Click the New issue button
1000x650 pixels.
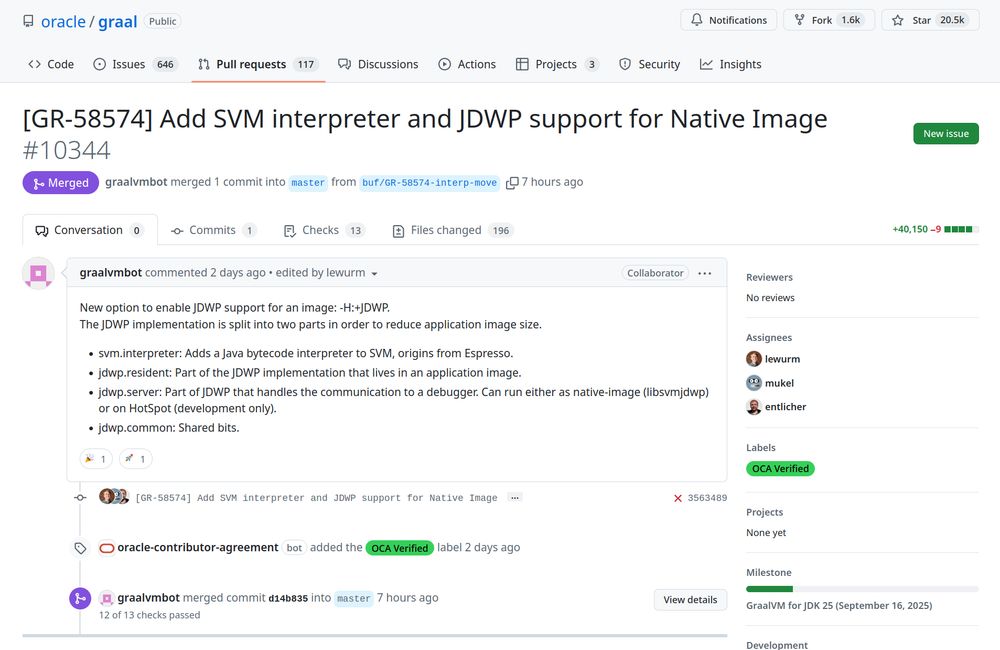(946, 133)
